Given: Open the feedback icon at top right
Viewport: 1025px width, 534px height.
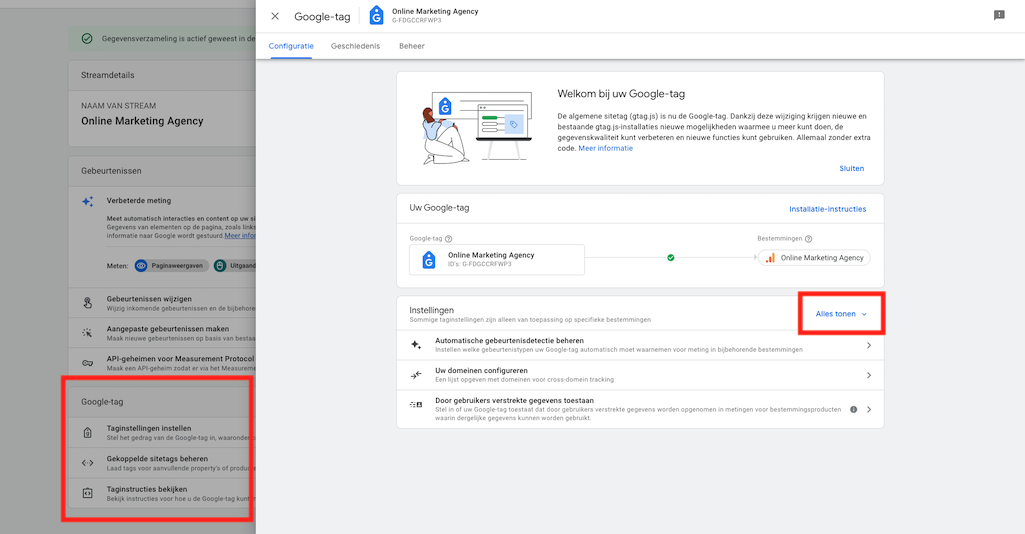Looking at the screenshot, I should tap(999, 15).
